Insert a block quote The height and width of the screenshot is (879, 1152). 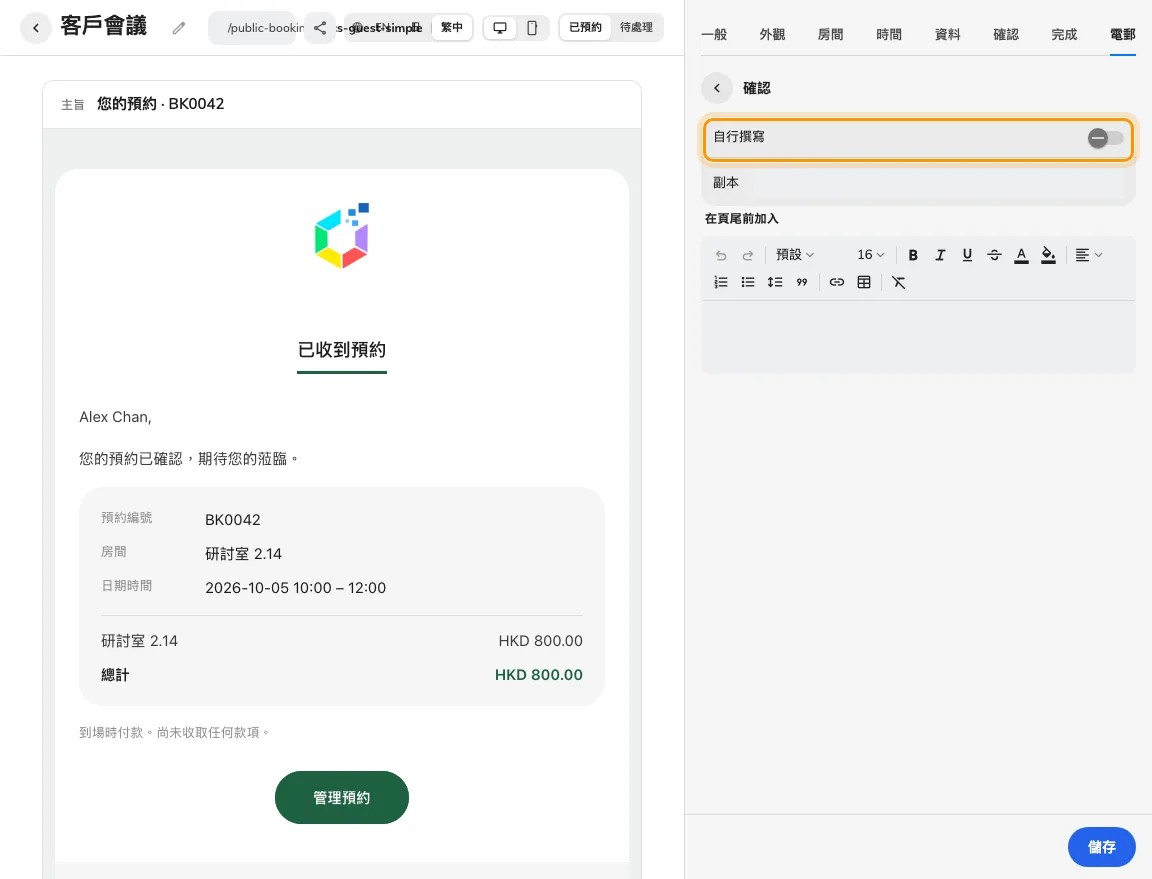802,282
